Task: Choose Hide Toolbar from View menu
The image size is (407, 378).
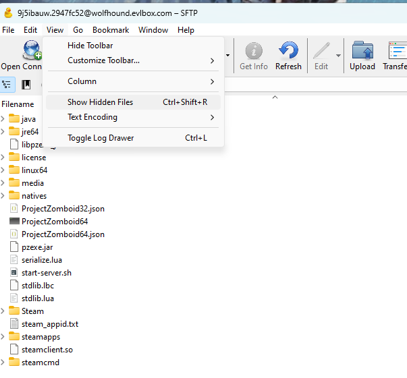Action: [x=133, y=45]
